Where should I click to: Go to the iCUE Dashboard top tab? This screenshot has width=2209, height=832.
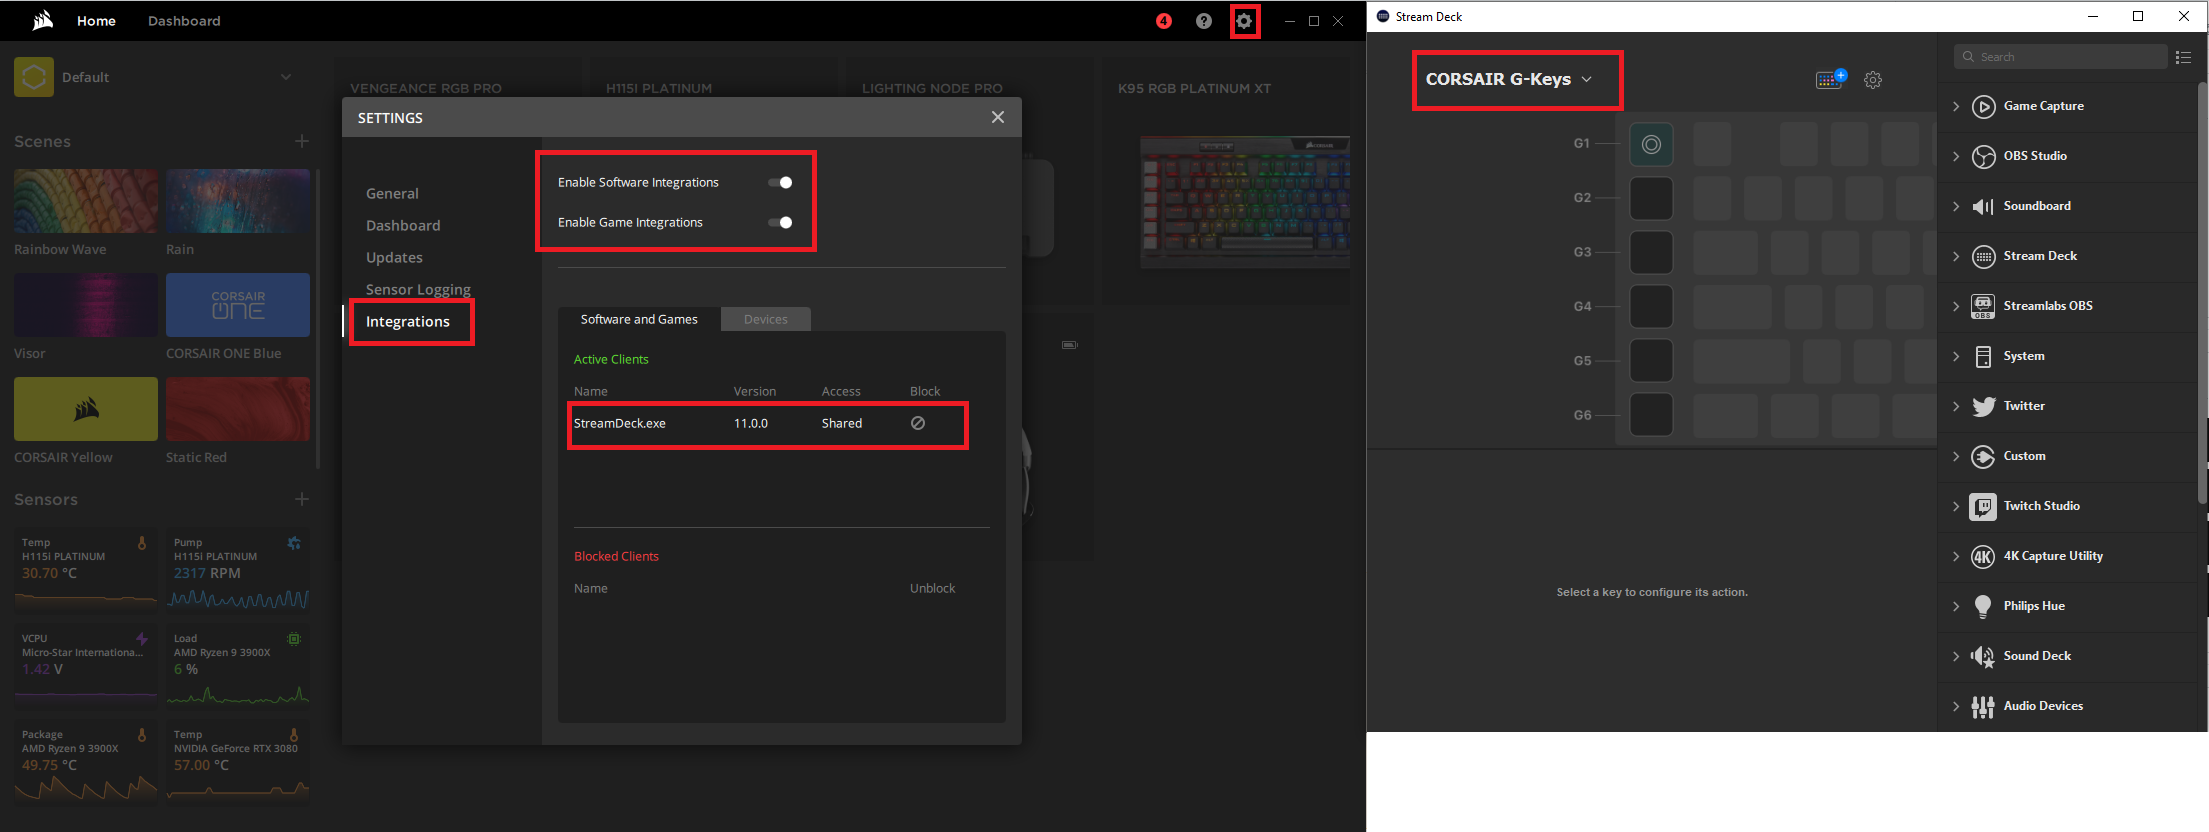(184, 20)
